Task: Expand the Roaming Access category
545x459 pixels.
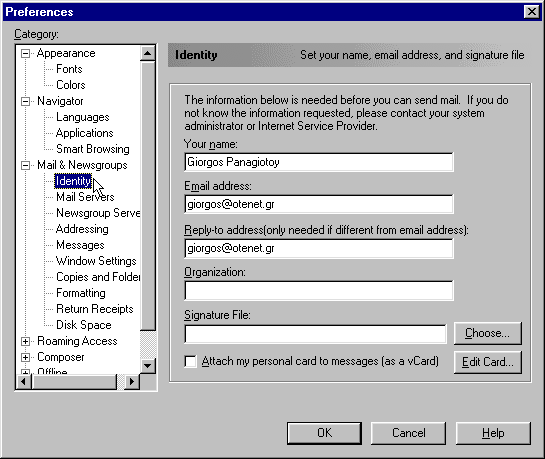Action: pyautogui.click(x=25, y=342)
